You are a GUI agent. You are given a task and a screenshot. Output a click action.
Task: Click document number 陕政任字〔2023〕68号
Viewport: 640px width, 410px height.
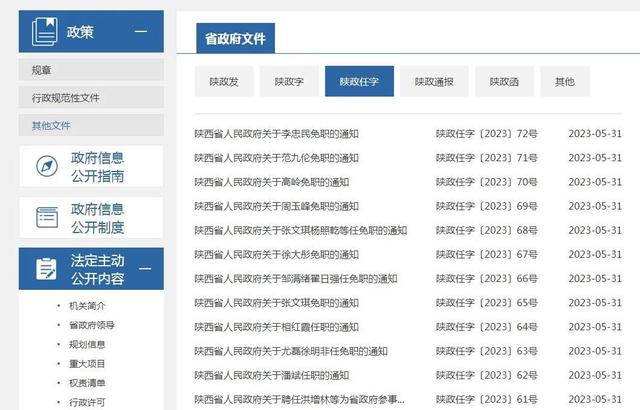point(487,230)
